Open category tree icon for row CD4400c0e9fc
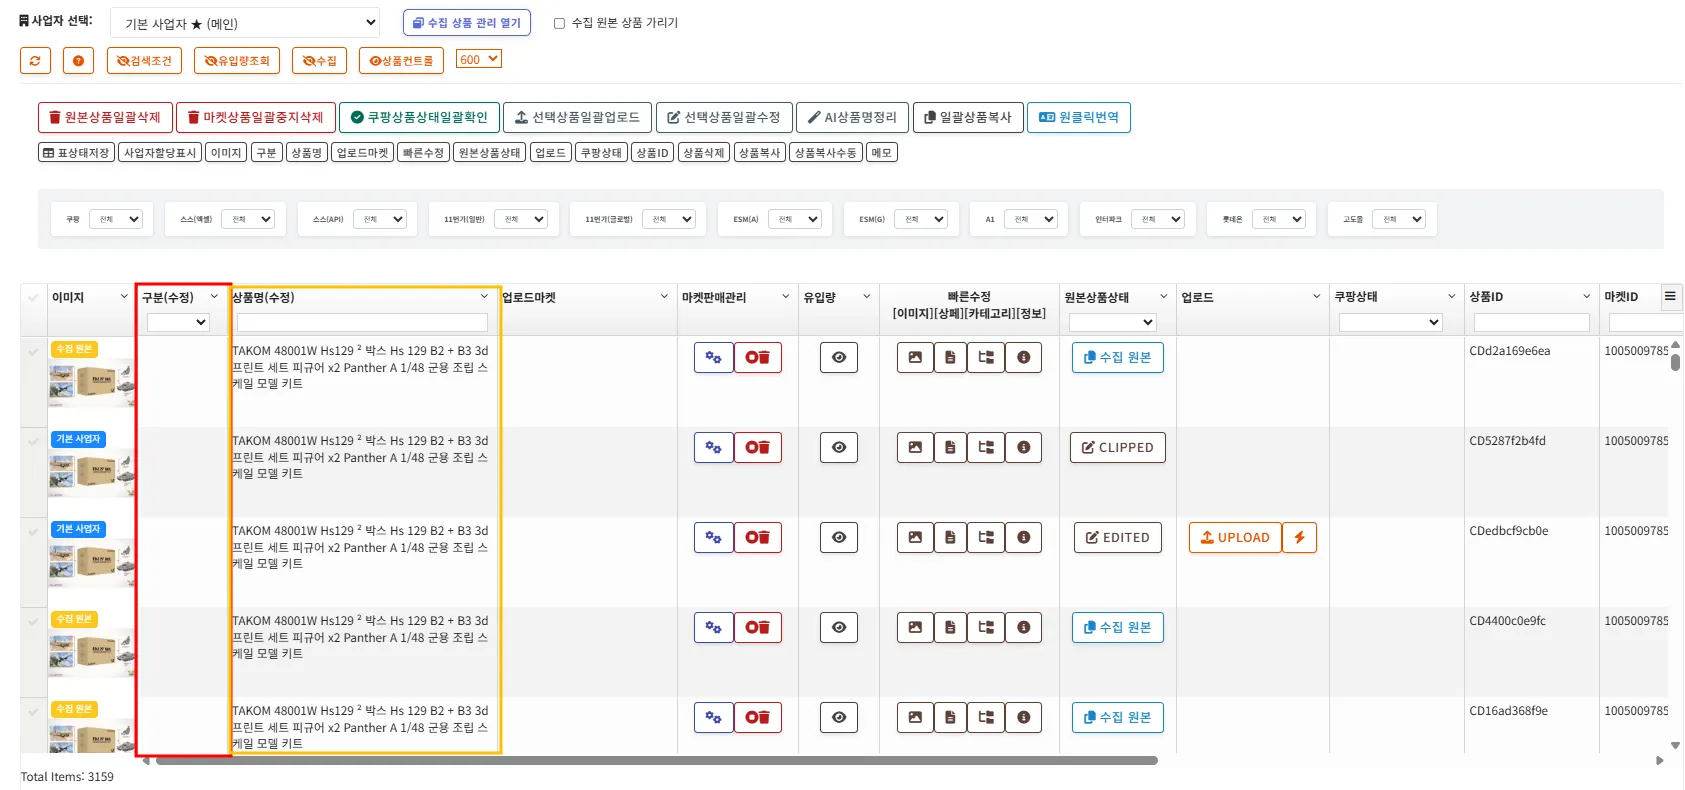 tap(986, 627)
